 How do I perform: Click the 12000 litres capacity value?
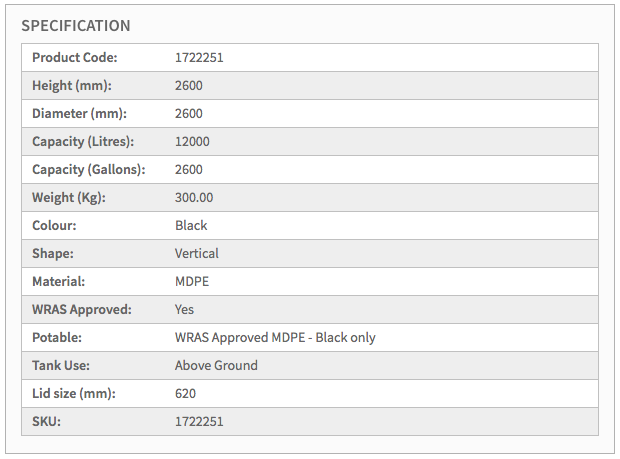[x=192, y=142]
